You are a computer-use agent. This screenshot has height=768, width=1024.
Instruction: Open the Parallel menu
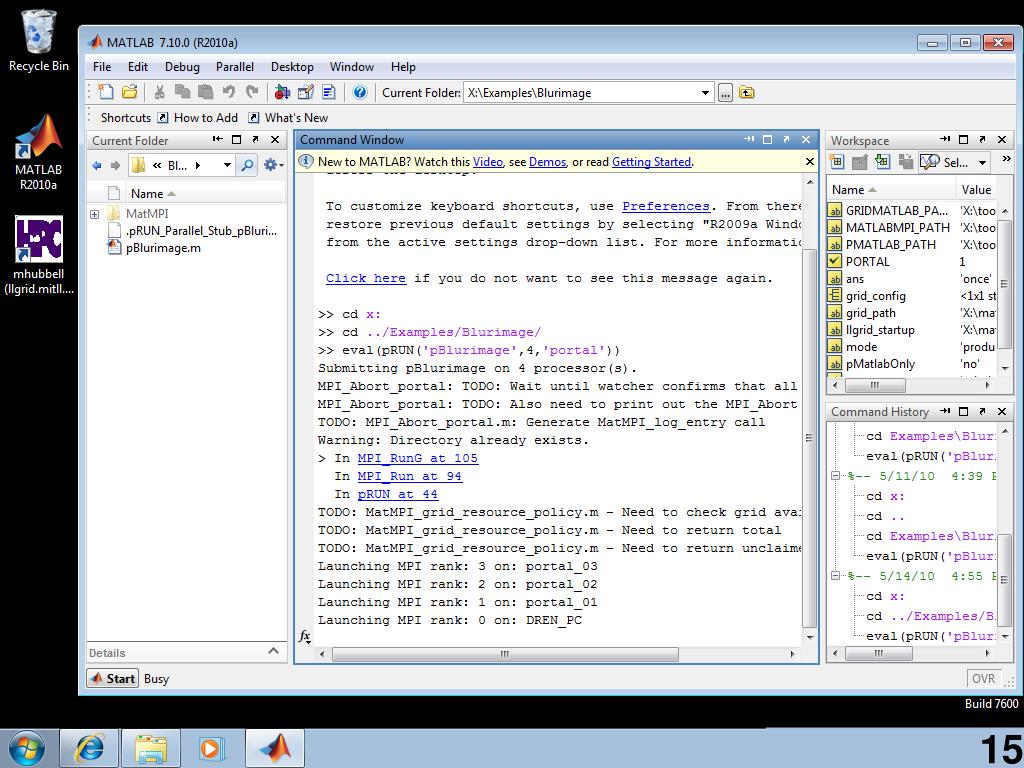[x=234, y=67]
